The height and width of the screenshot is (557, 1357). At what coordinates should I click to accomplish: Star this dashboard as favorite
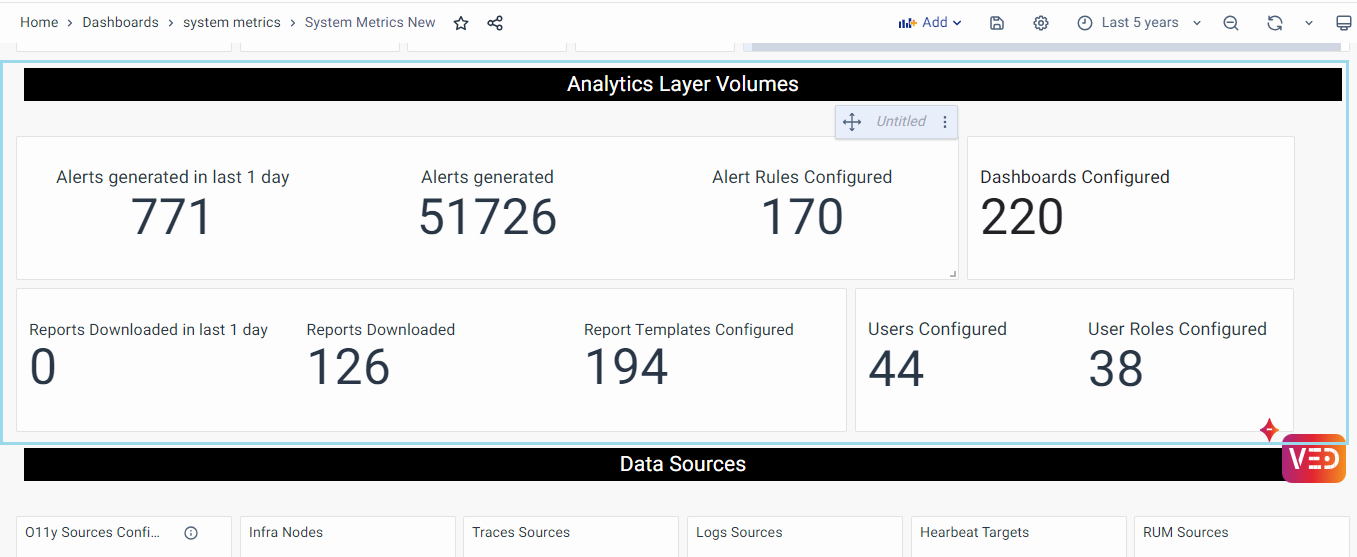[461, 23]
